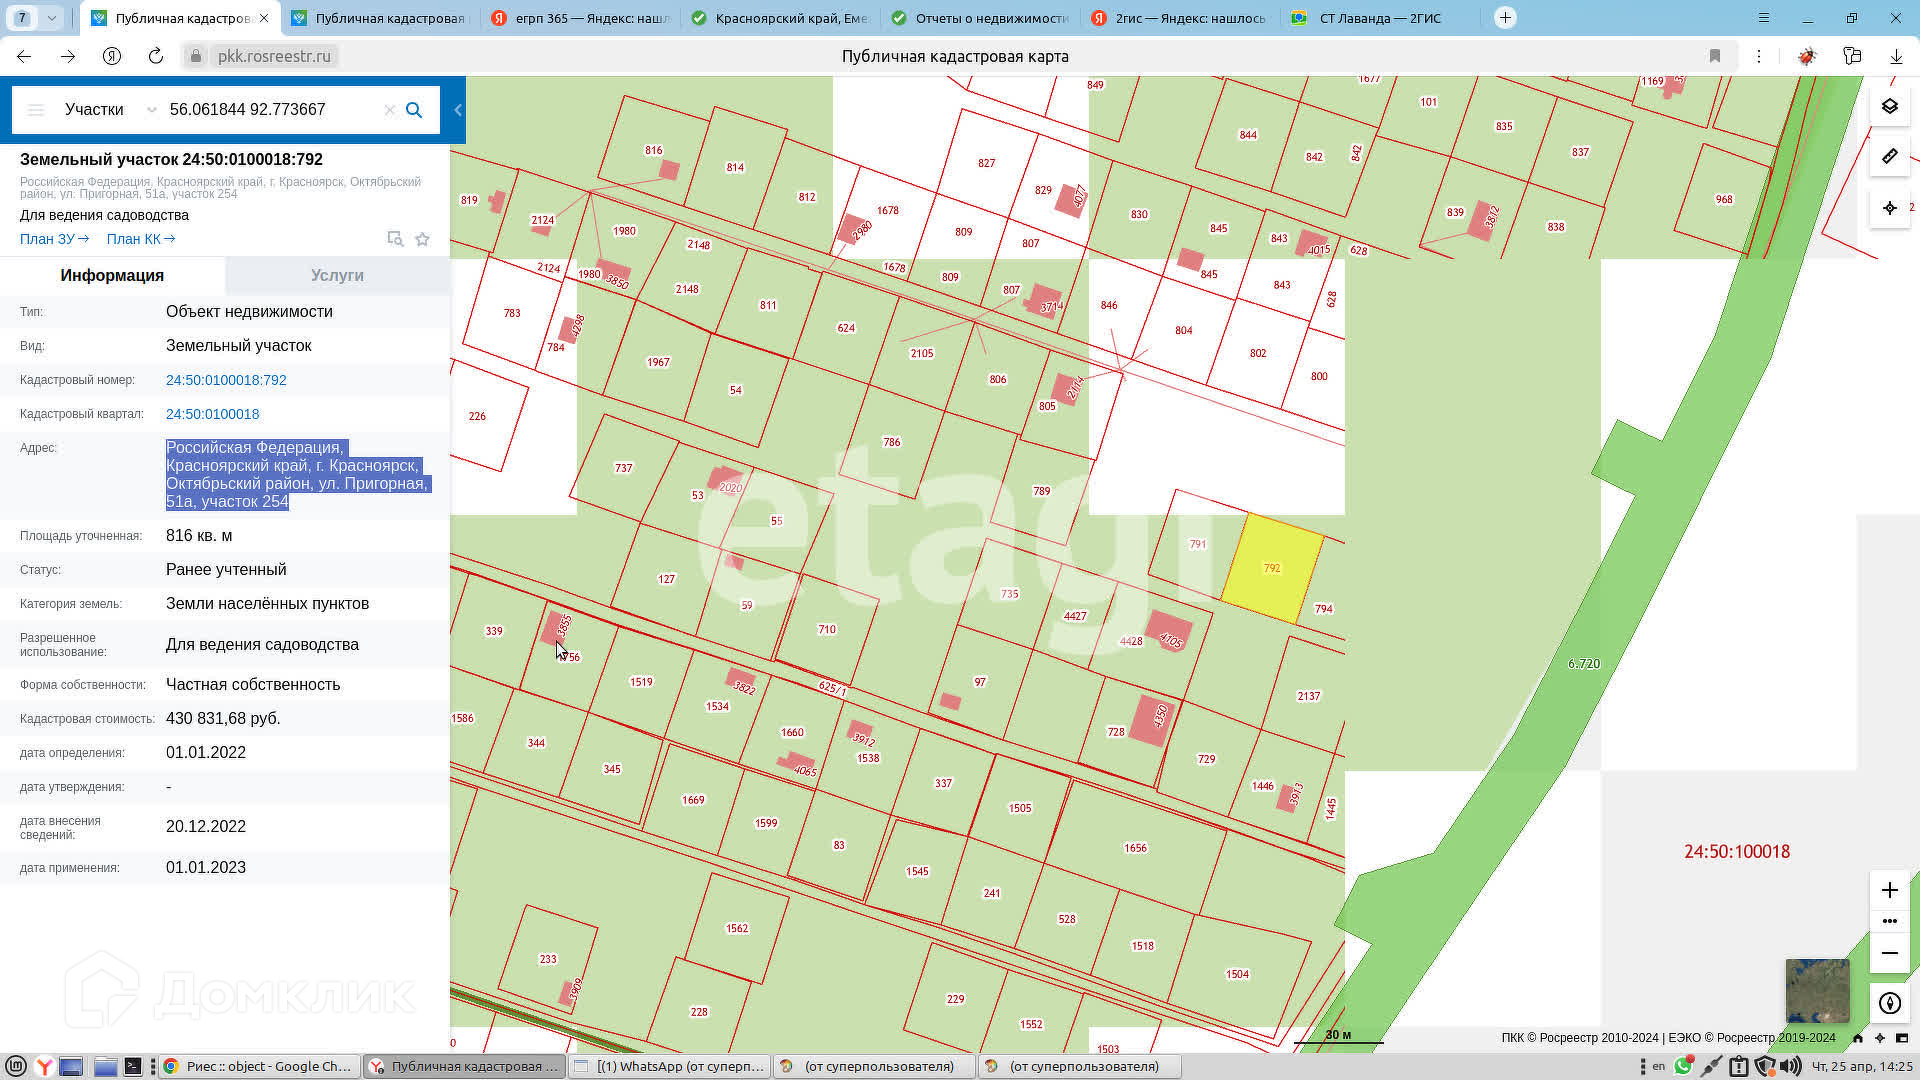Open WhatsApp window in taskbar
This screenshot has height=1080, width=1920.
(671, 1066)
